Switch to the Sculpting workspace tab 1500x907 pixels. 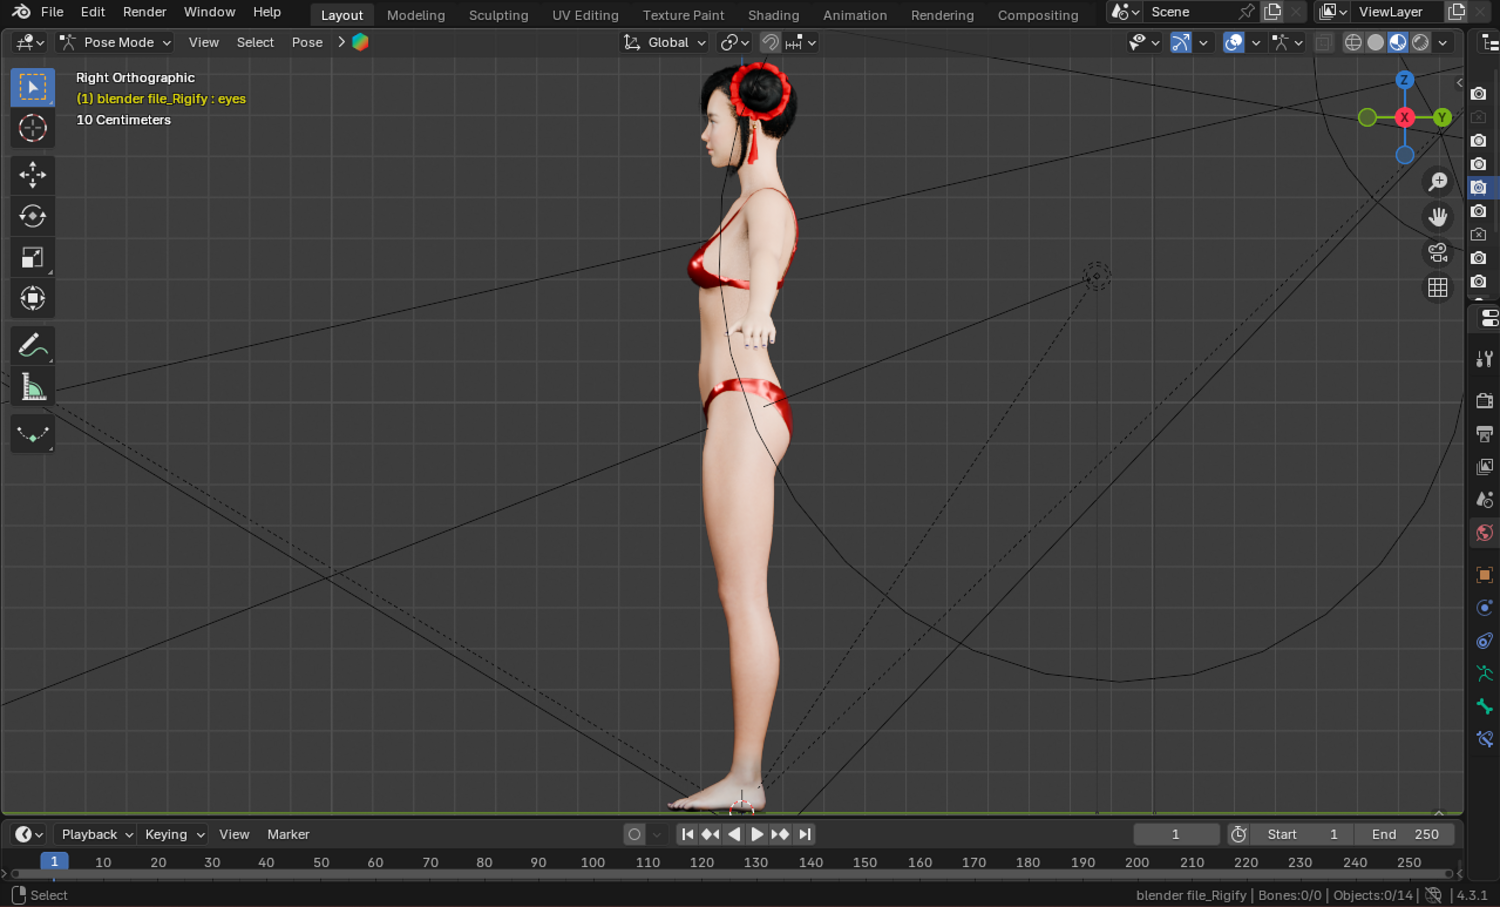pos(498,15)
